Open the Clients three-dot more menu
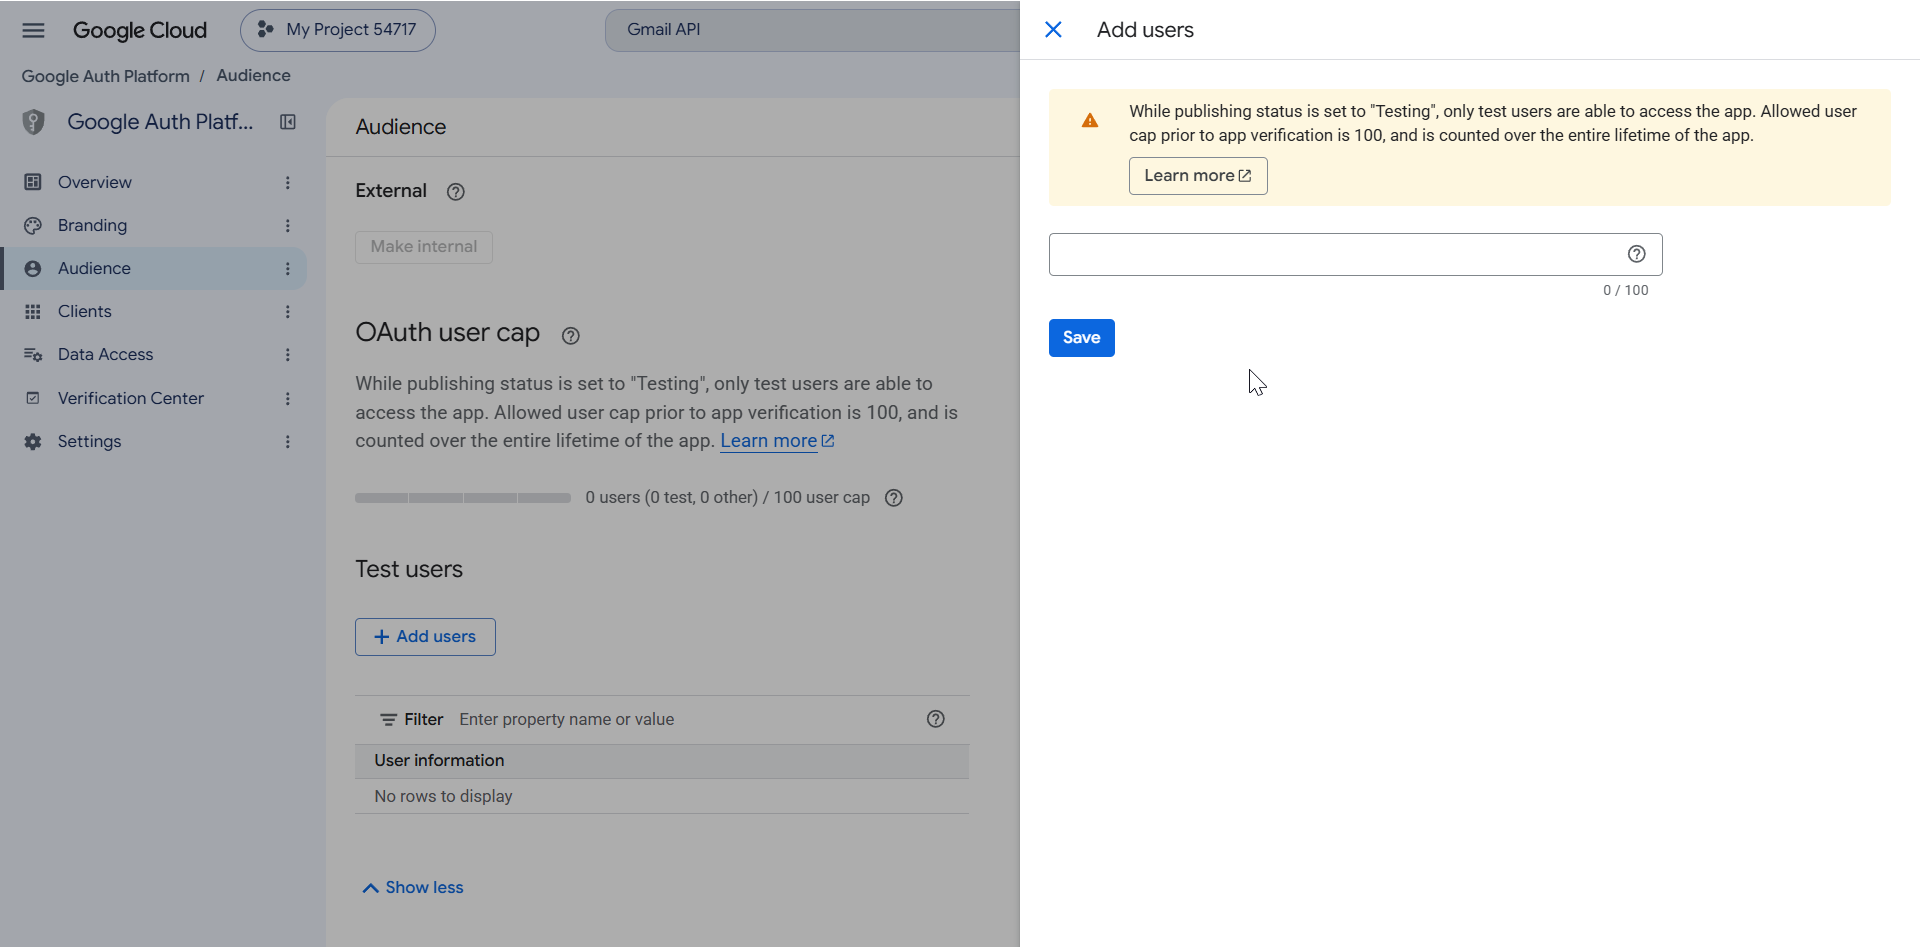The width and height of the screenshot is (1920, 947). click(288, 311)
